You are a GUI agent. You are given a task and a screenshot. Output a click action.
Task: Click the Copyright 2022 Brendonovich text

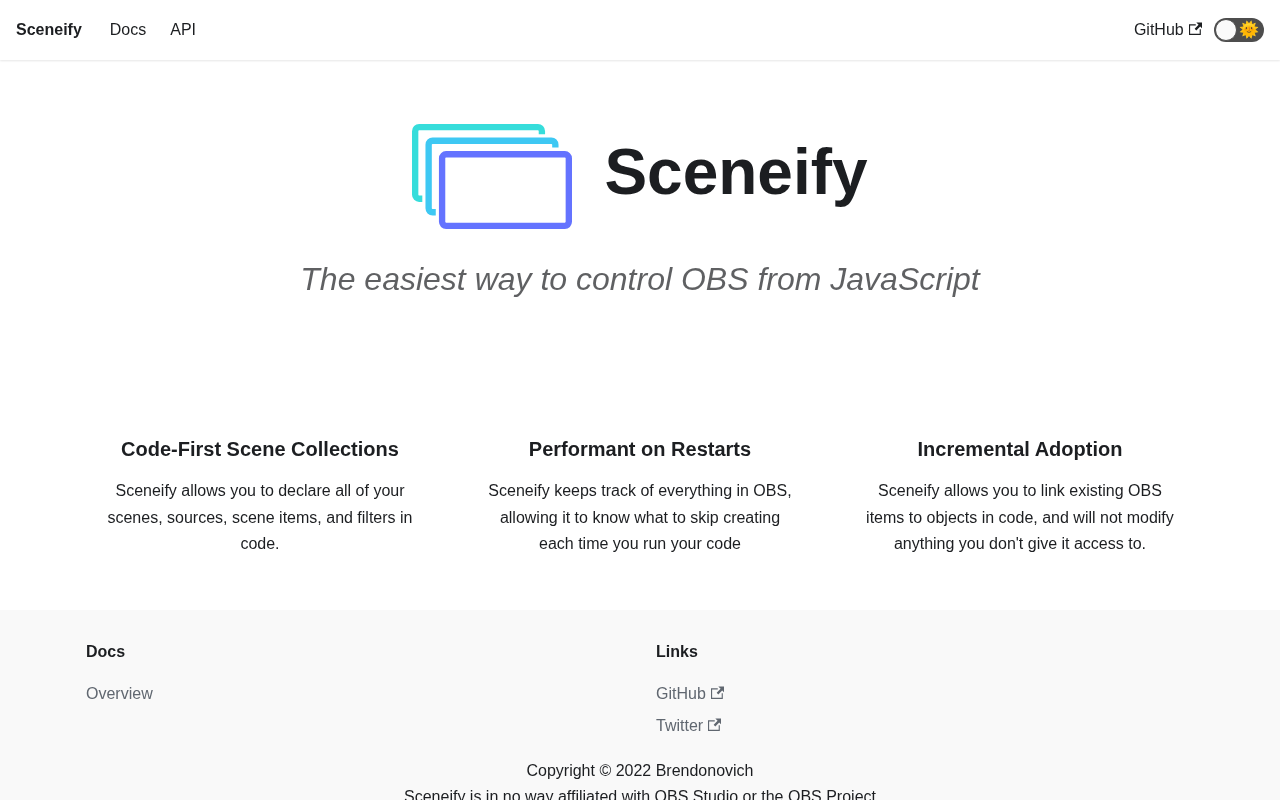pos(640,771)
